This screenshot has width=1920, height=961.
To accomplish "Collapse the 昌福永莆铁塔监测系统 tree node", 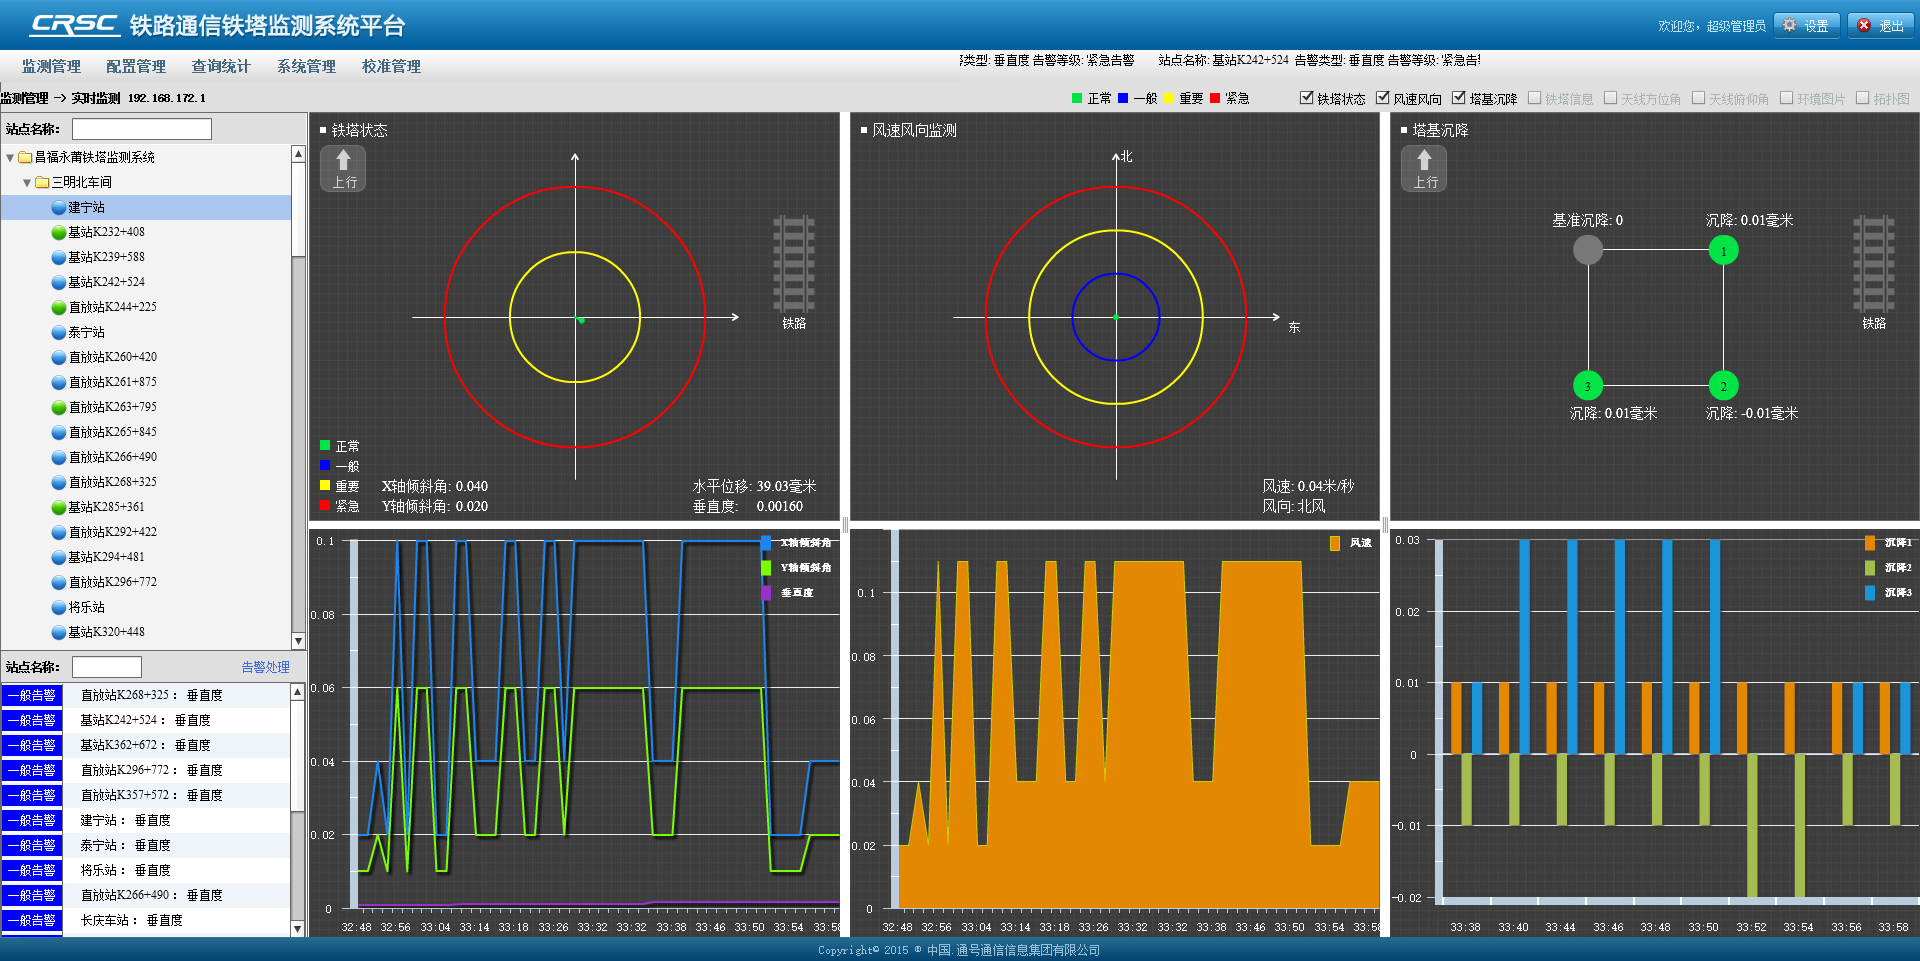I will tap(10, 158).
